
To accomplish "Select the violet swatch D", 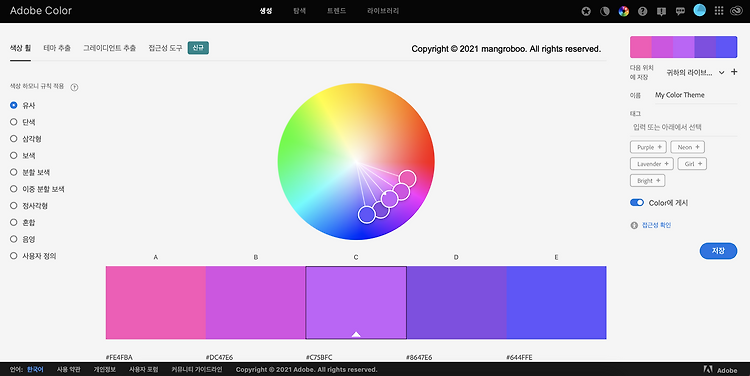I will coord(456,302).
